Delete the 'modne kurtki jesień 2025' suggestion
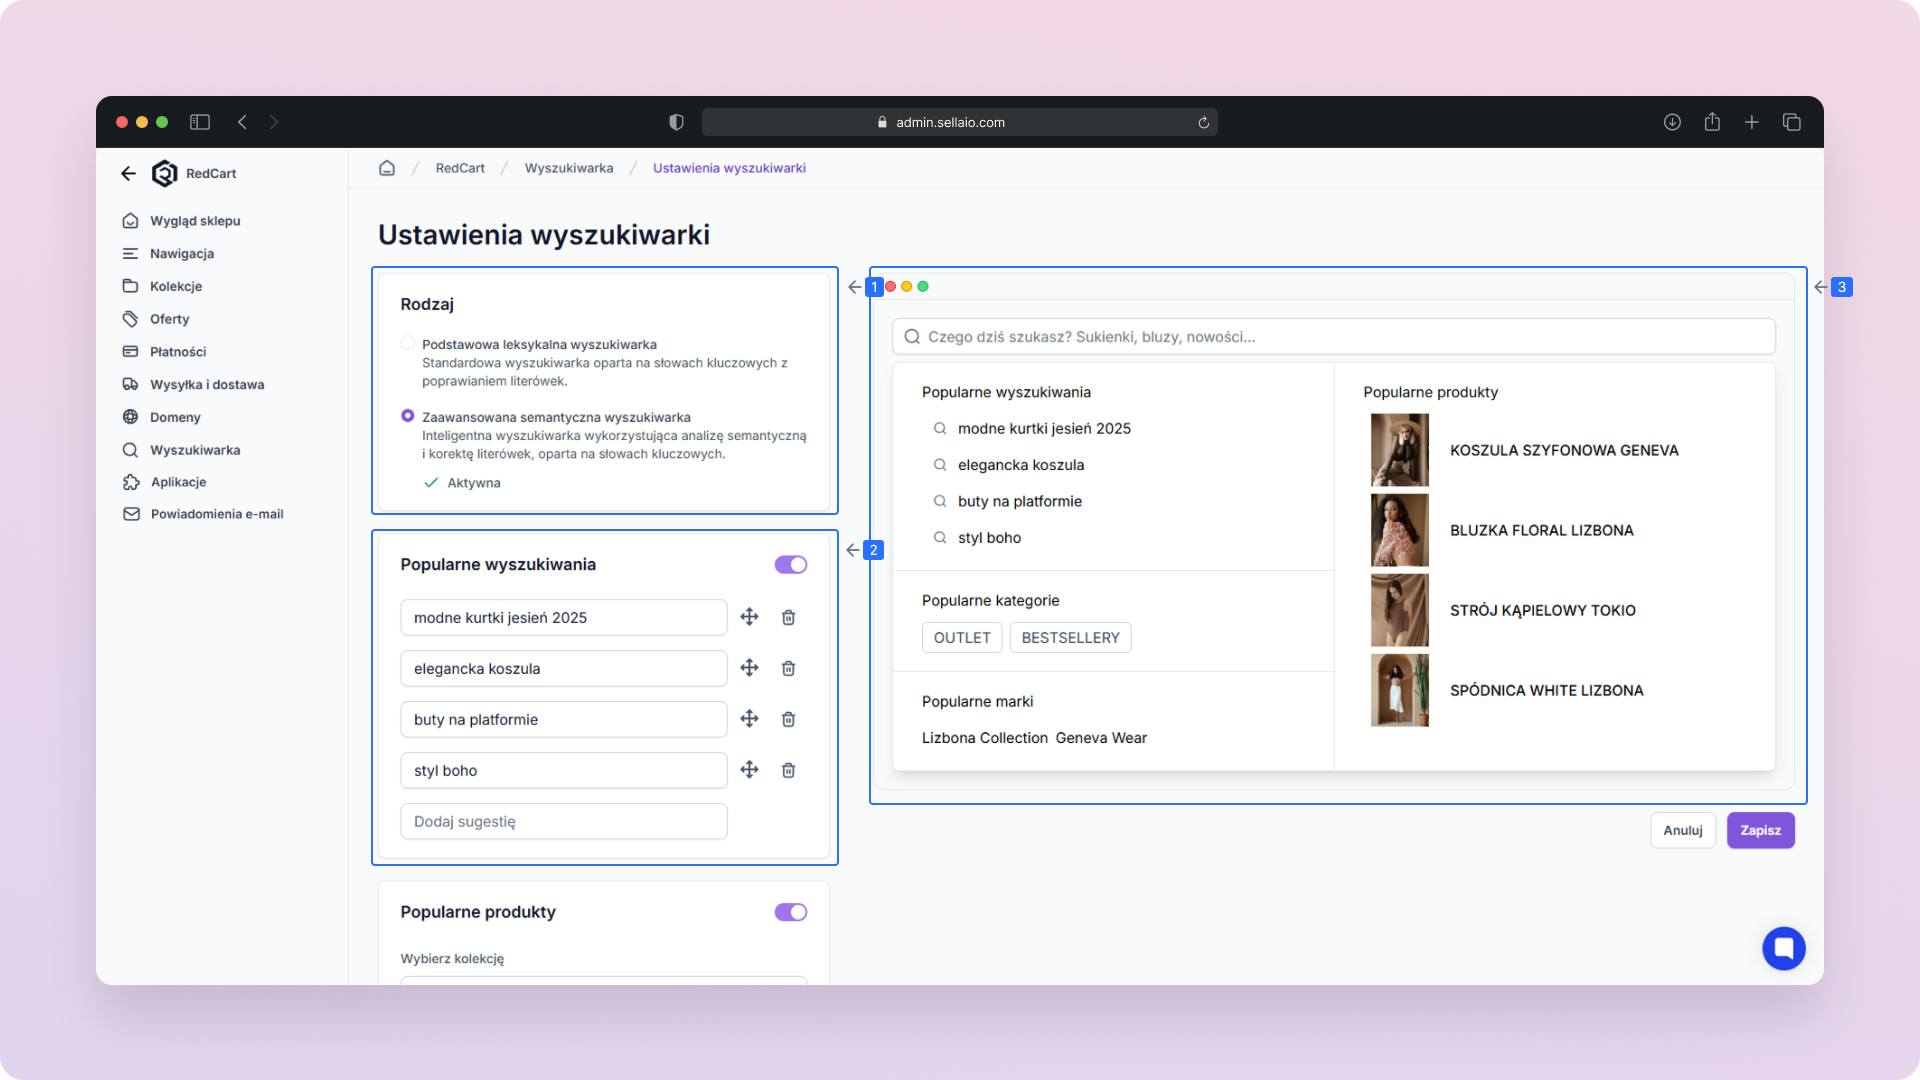Viewport: 1920px width, 1080px height. tap(788, 618)
